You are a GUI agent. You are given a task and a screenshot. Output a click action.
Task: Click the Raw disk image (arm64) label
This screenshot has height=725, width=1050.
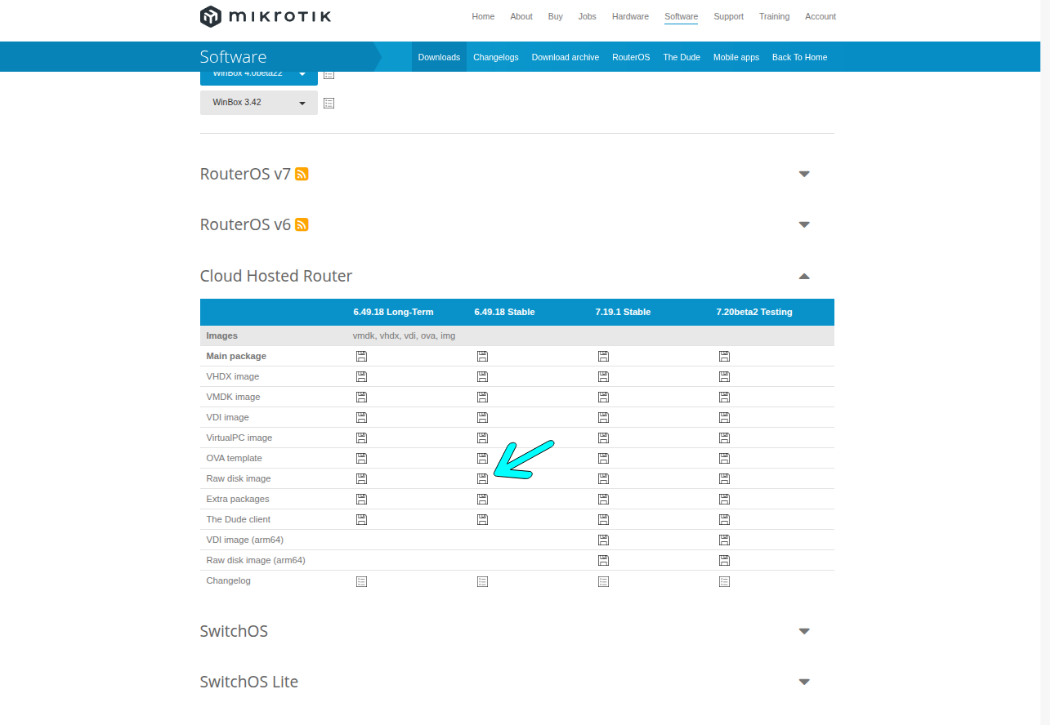point(256,560)
